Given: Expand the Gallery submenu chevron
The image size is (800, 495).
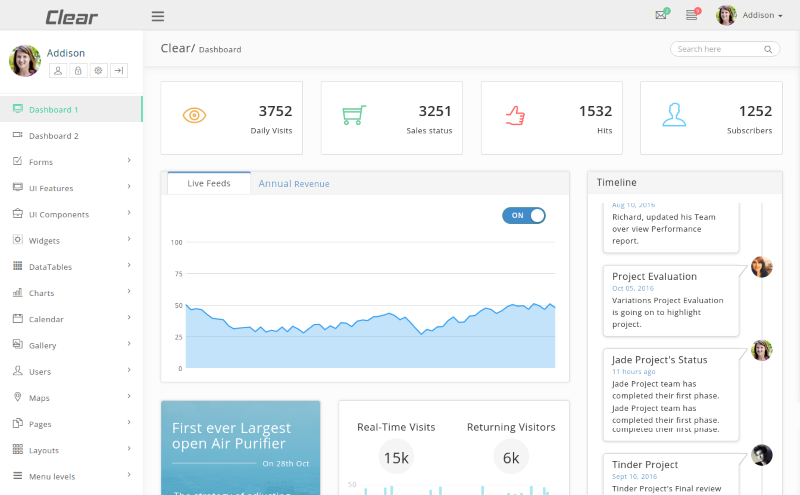Looking at the screenshot, I should [x=129, y=343].
